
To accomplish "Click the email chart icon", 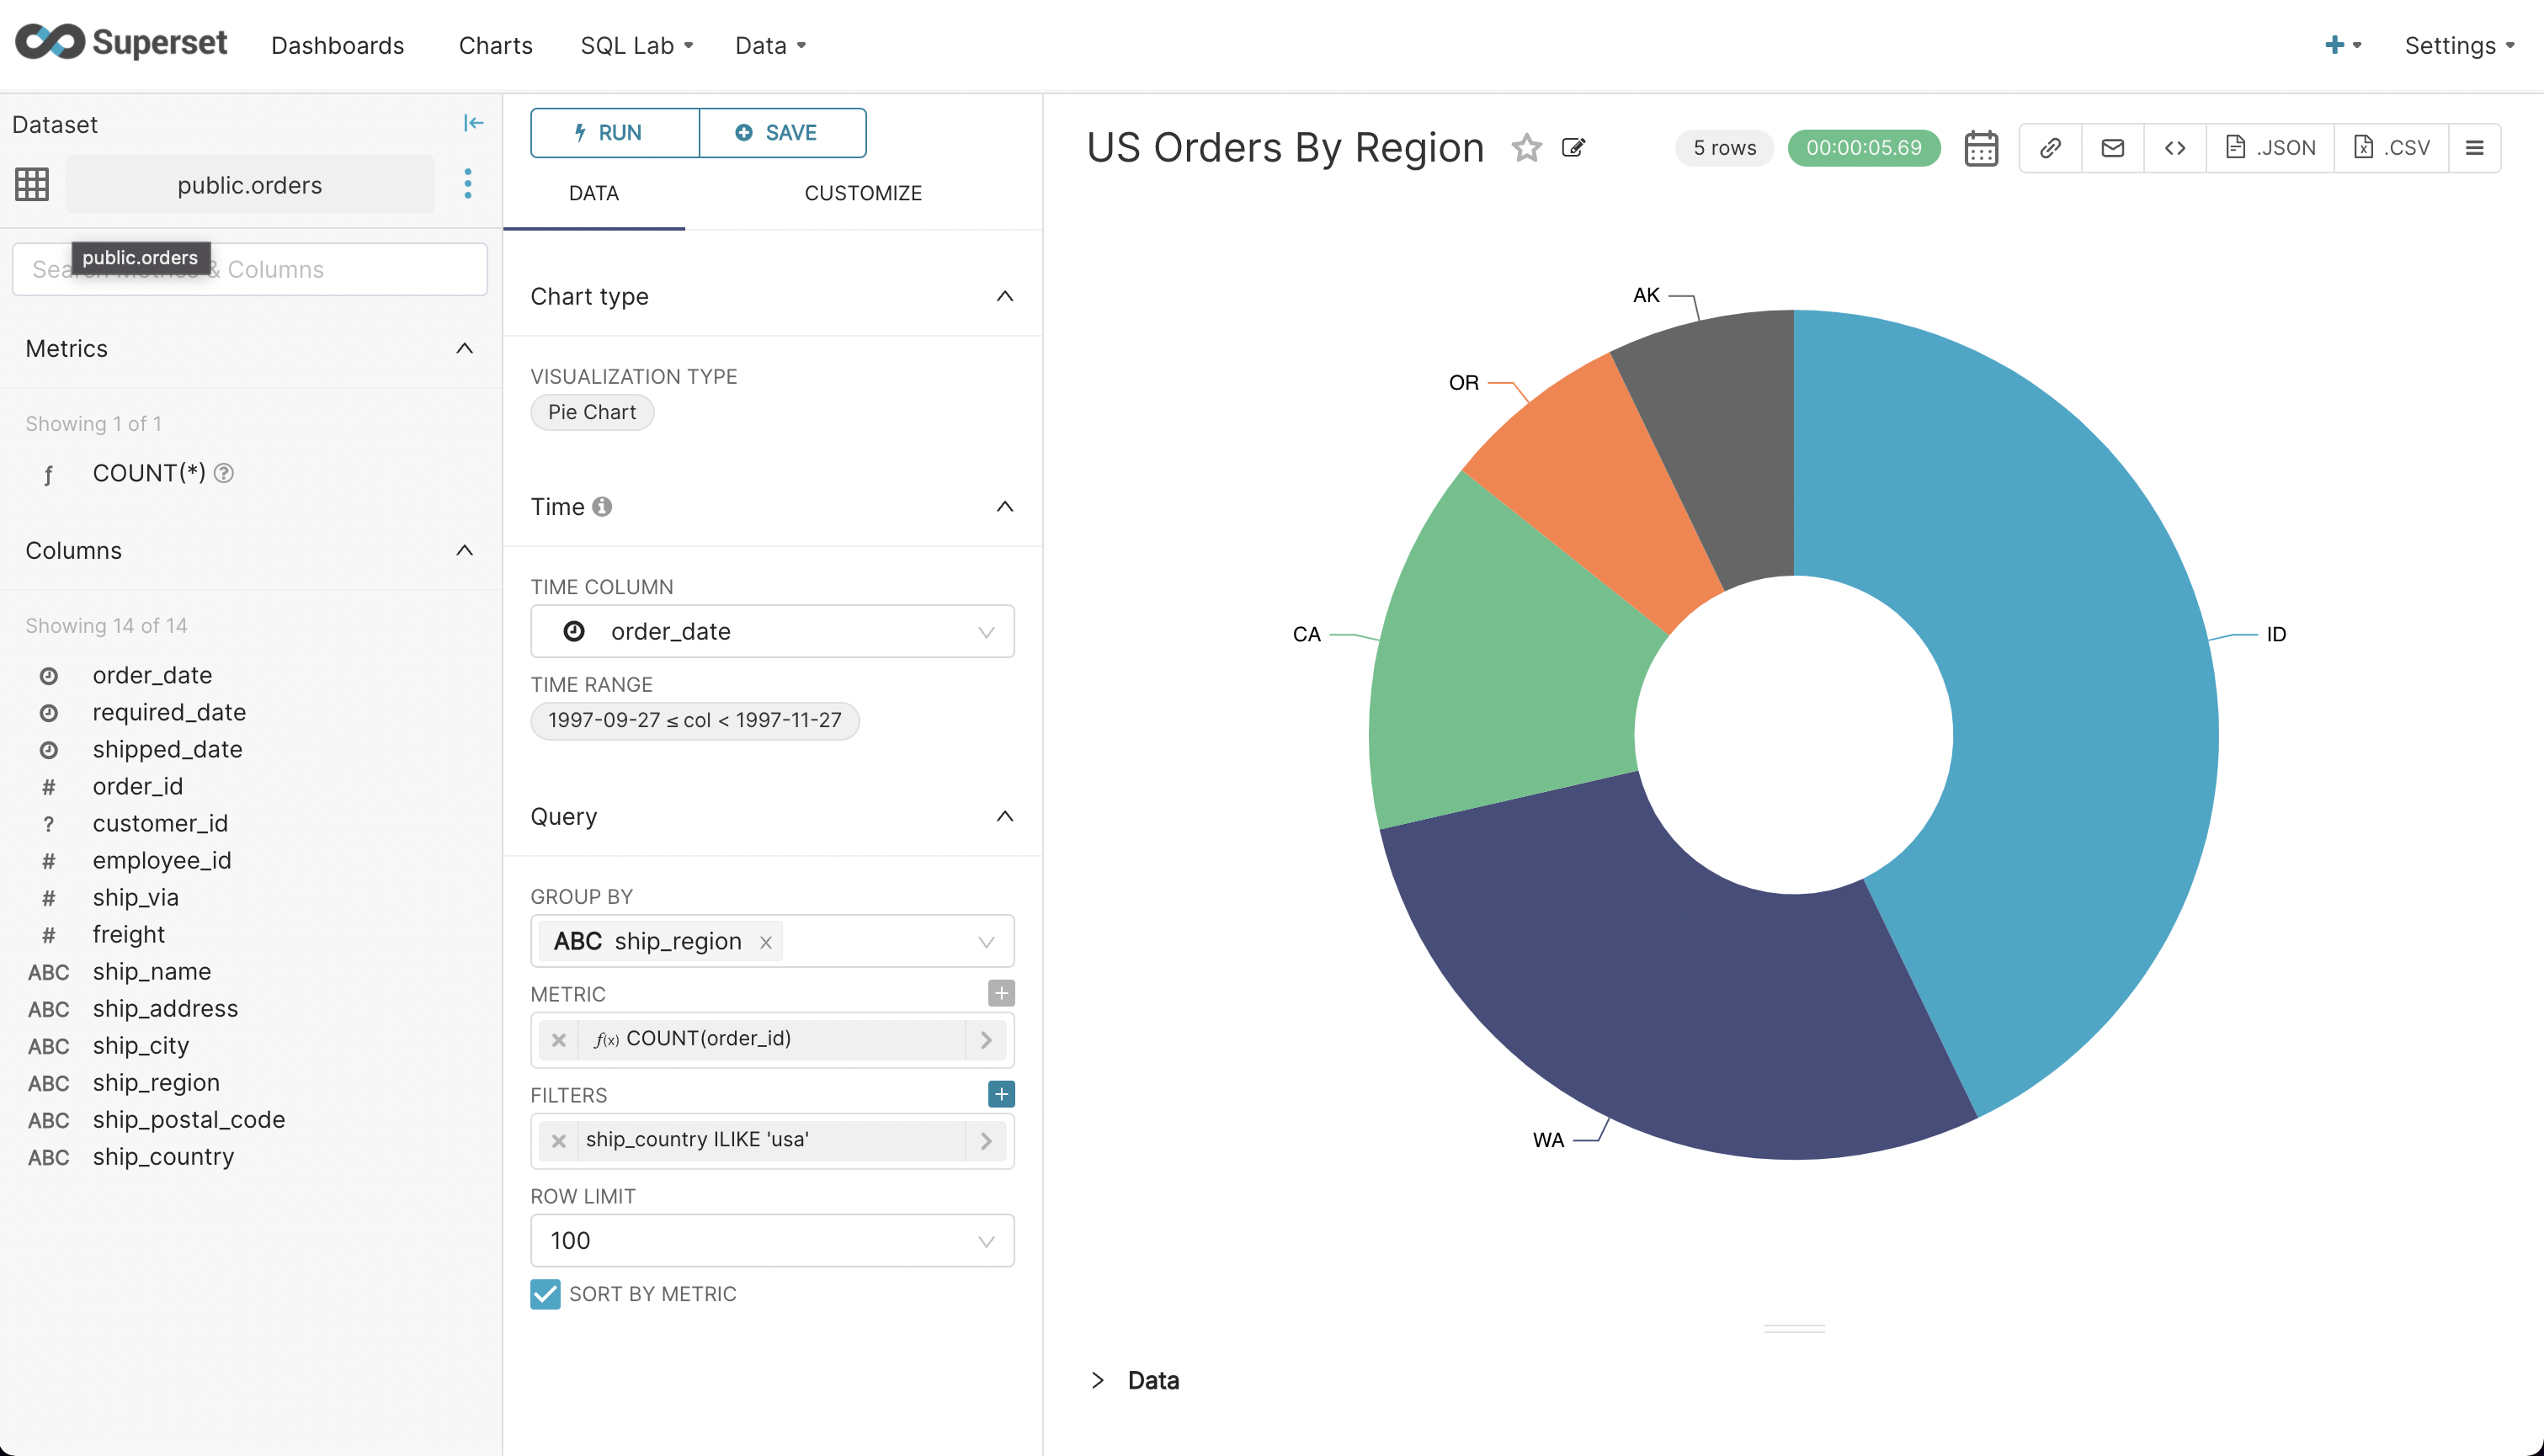I will (x=2112, y=147).
